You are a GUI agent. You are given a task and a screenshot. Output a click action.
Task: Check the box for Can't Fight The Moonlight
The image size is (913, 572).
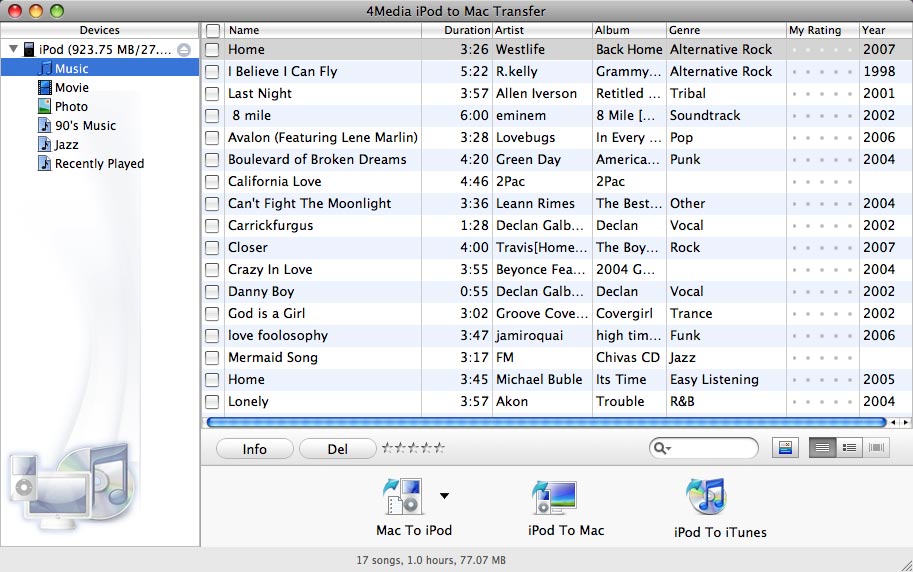click(213, 203)
